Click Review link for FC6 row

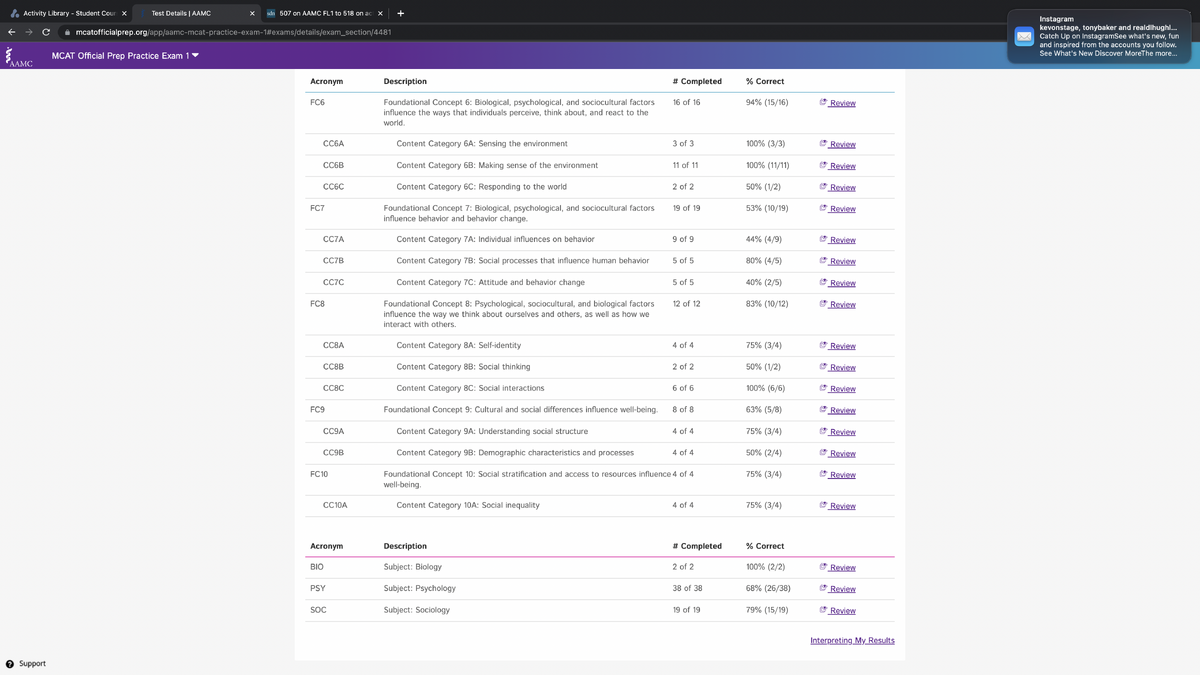tap(838, 103)
